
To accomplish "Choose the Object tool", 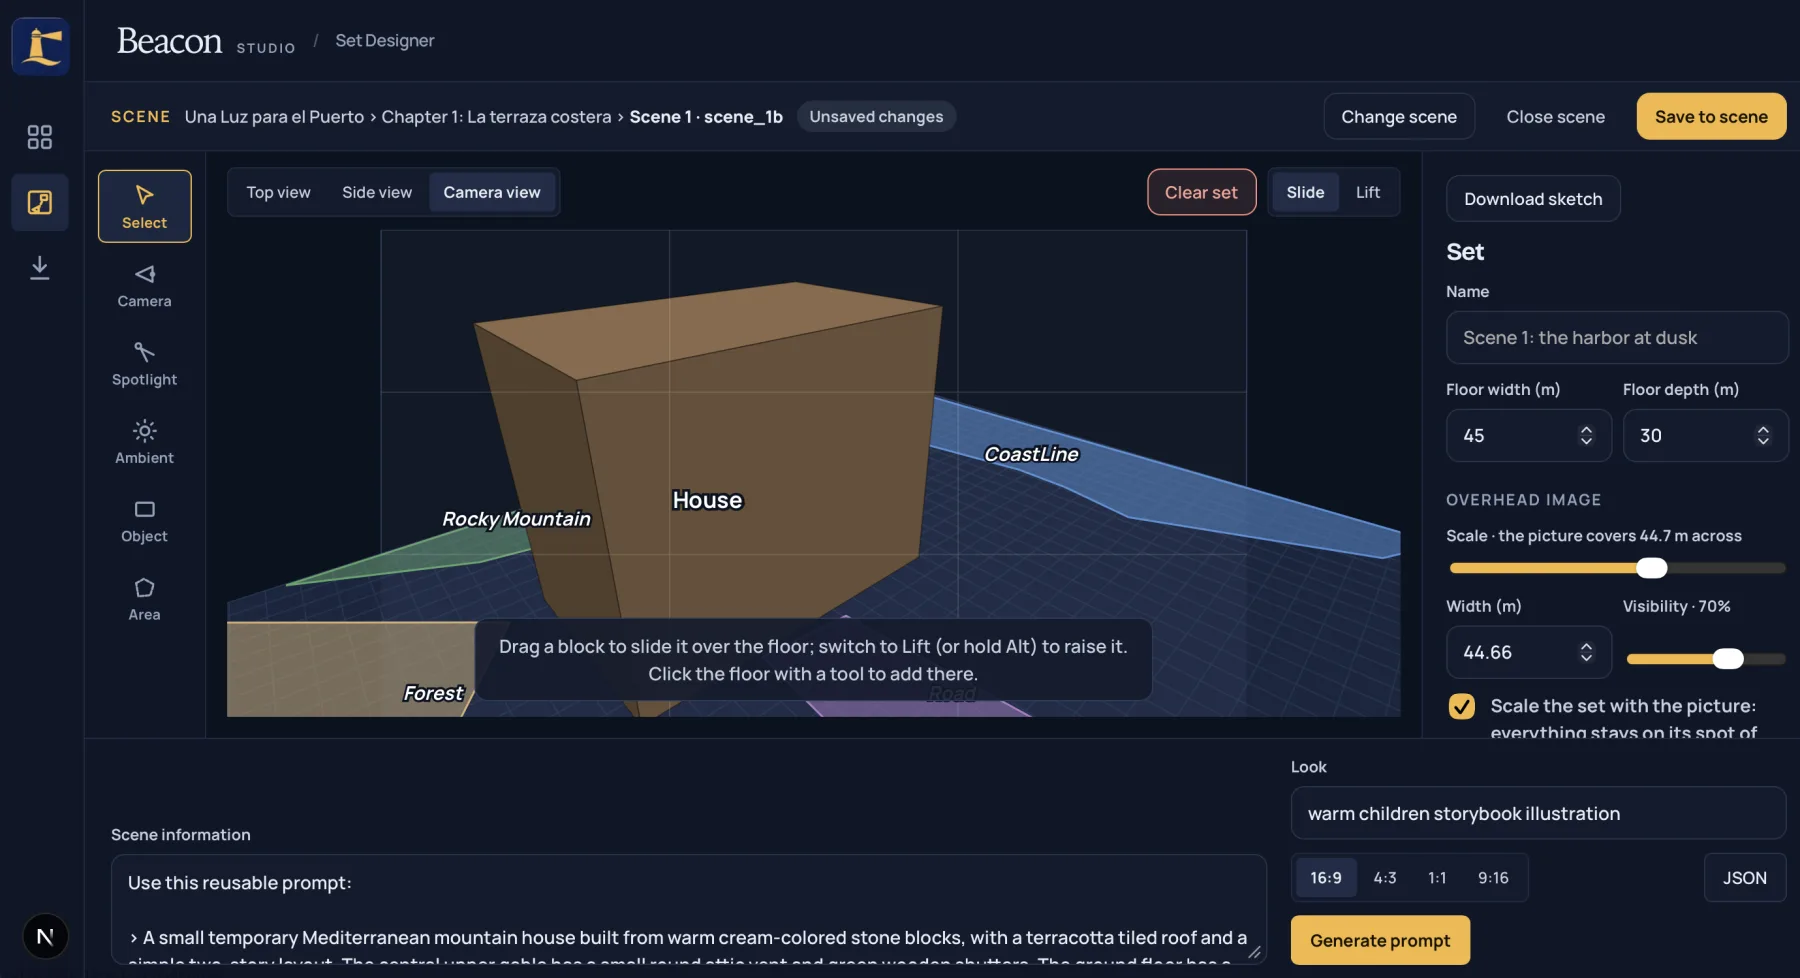I will pos(145,521).
